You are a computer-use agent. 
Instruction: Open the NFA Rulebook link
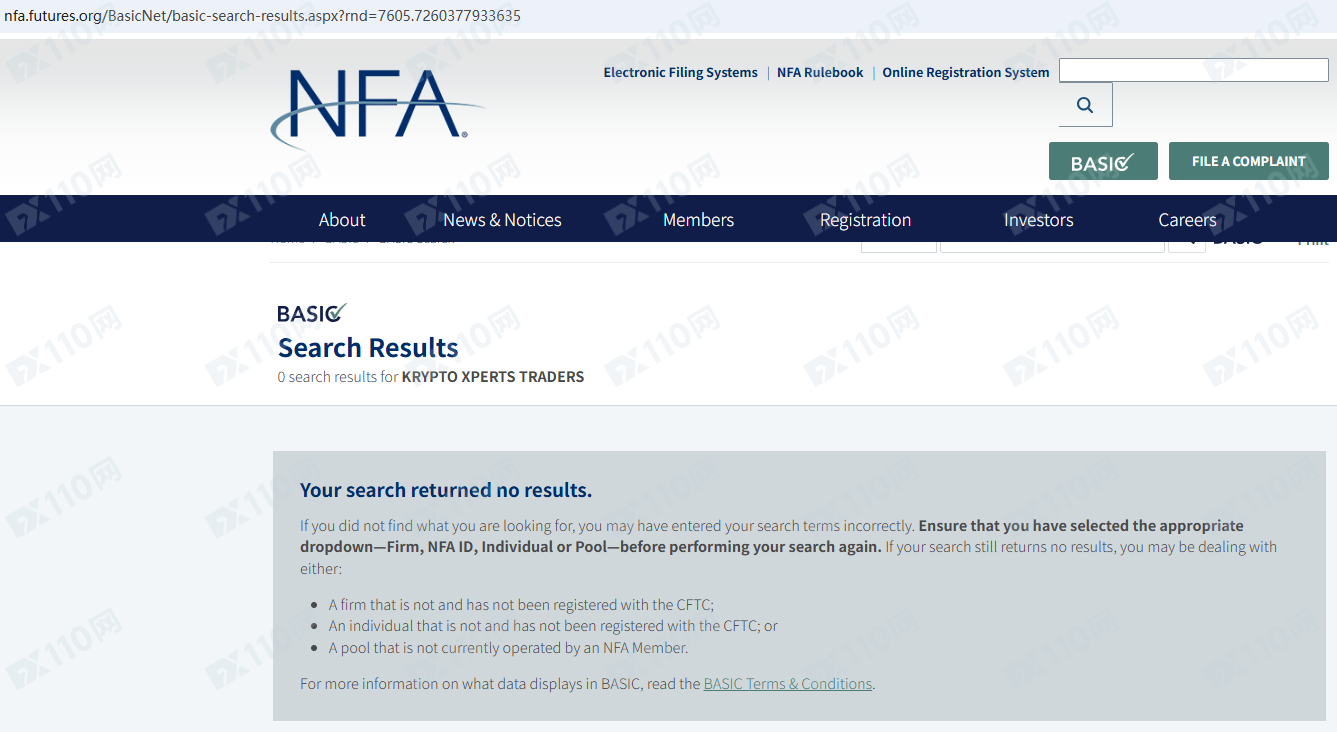coord(820,72)
